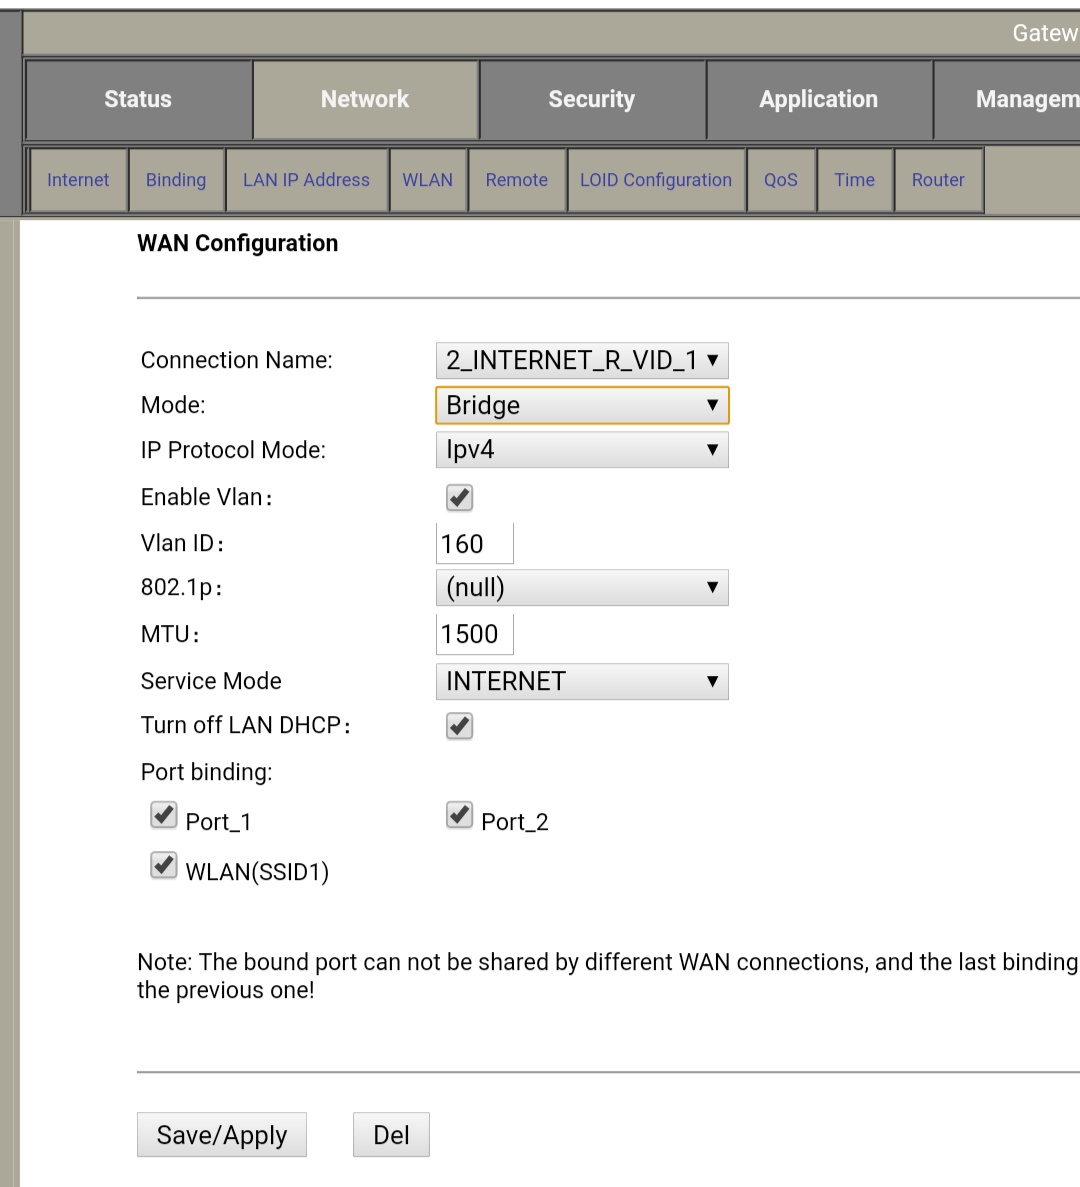Switch to the Status tab
The width and height of the screenshot is (1080, 1187).
click(x=138, y=99)
